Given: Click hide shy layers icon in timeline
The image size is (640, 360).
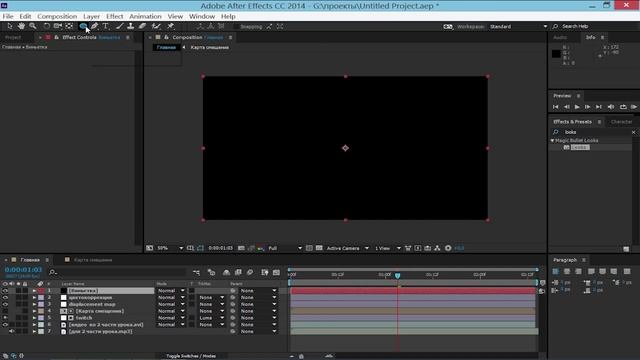Looking at the screenshot, I should point(227,272).
